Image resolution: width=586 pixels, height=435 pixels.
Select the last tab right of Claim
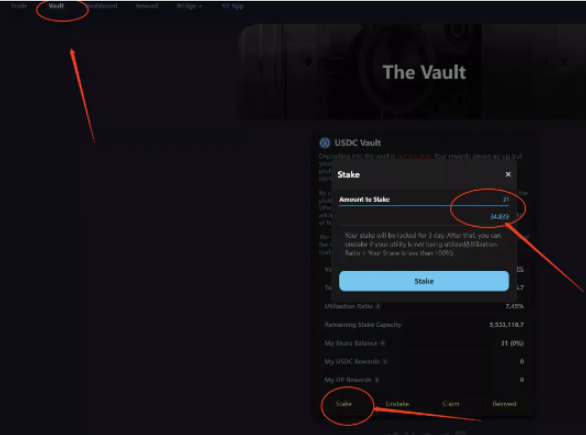(504, 404)
